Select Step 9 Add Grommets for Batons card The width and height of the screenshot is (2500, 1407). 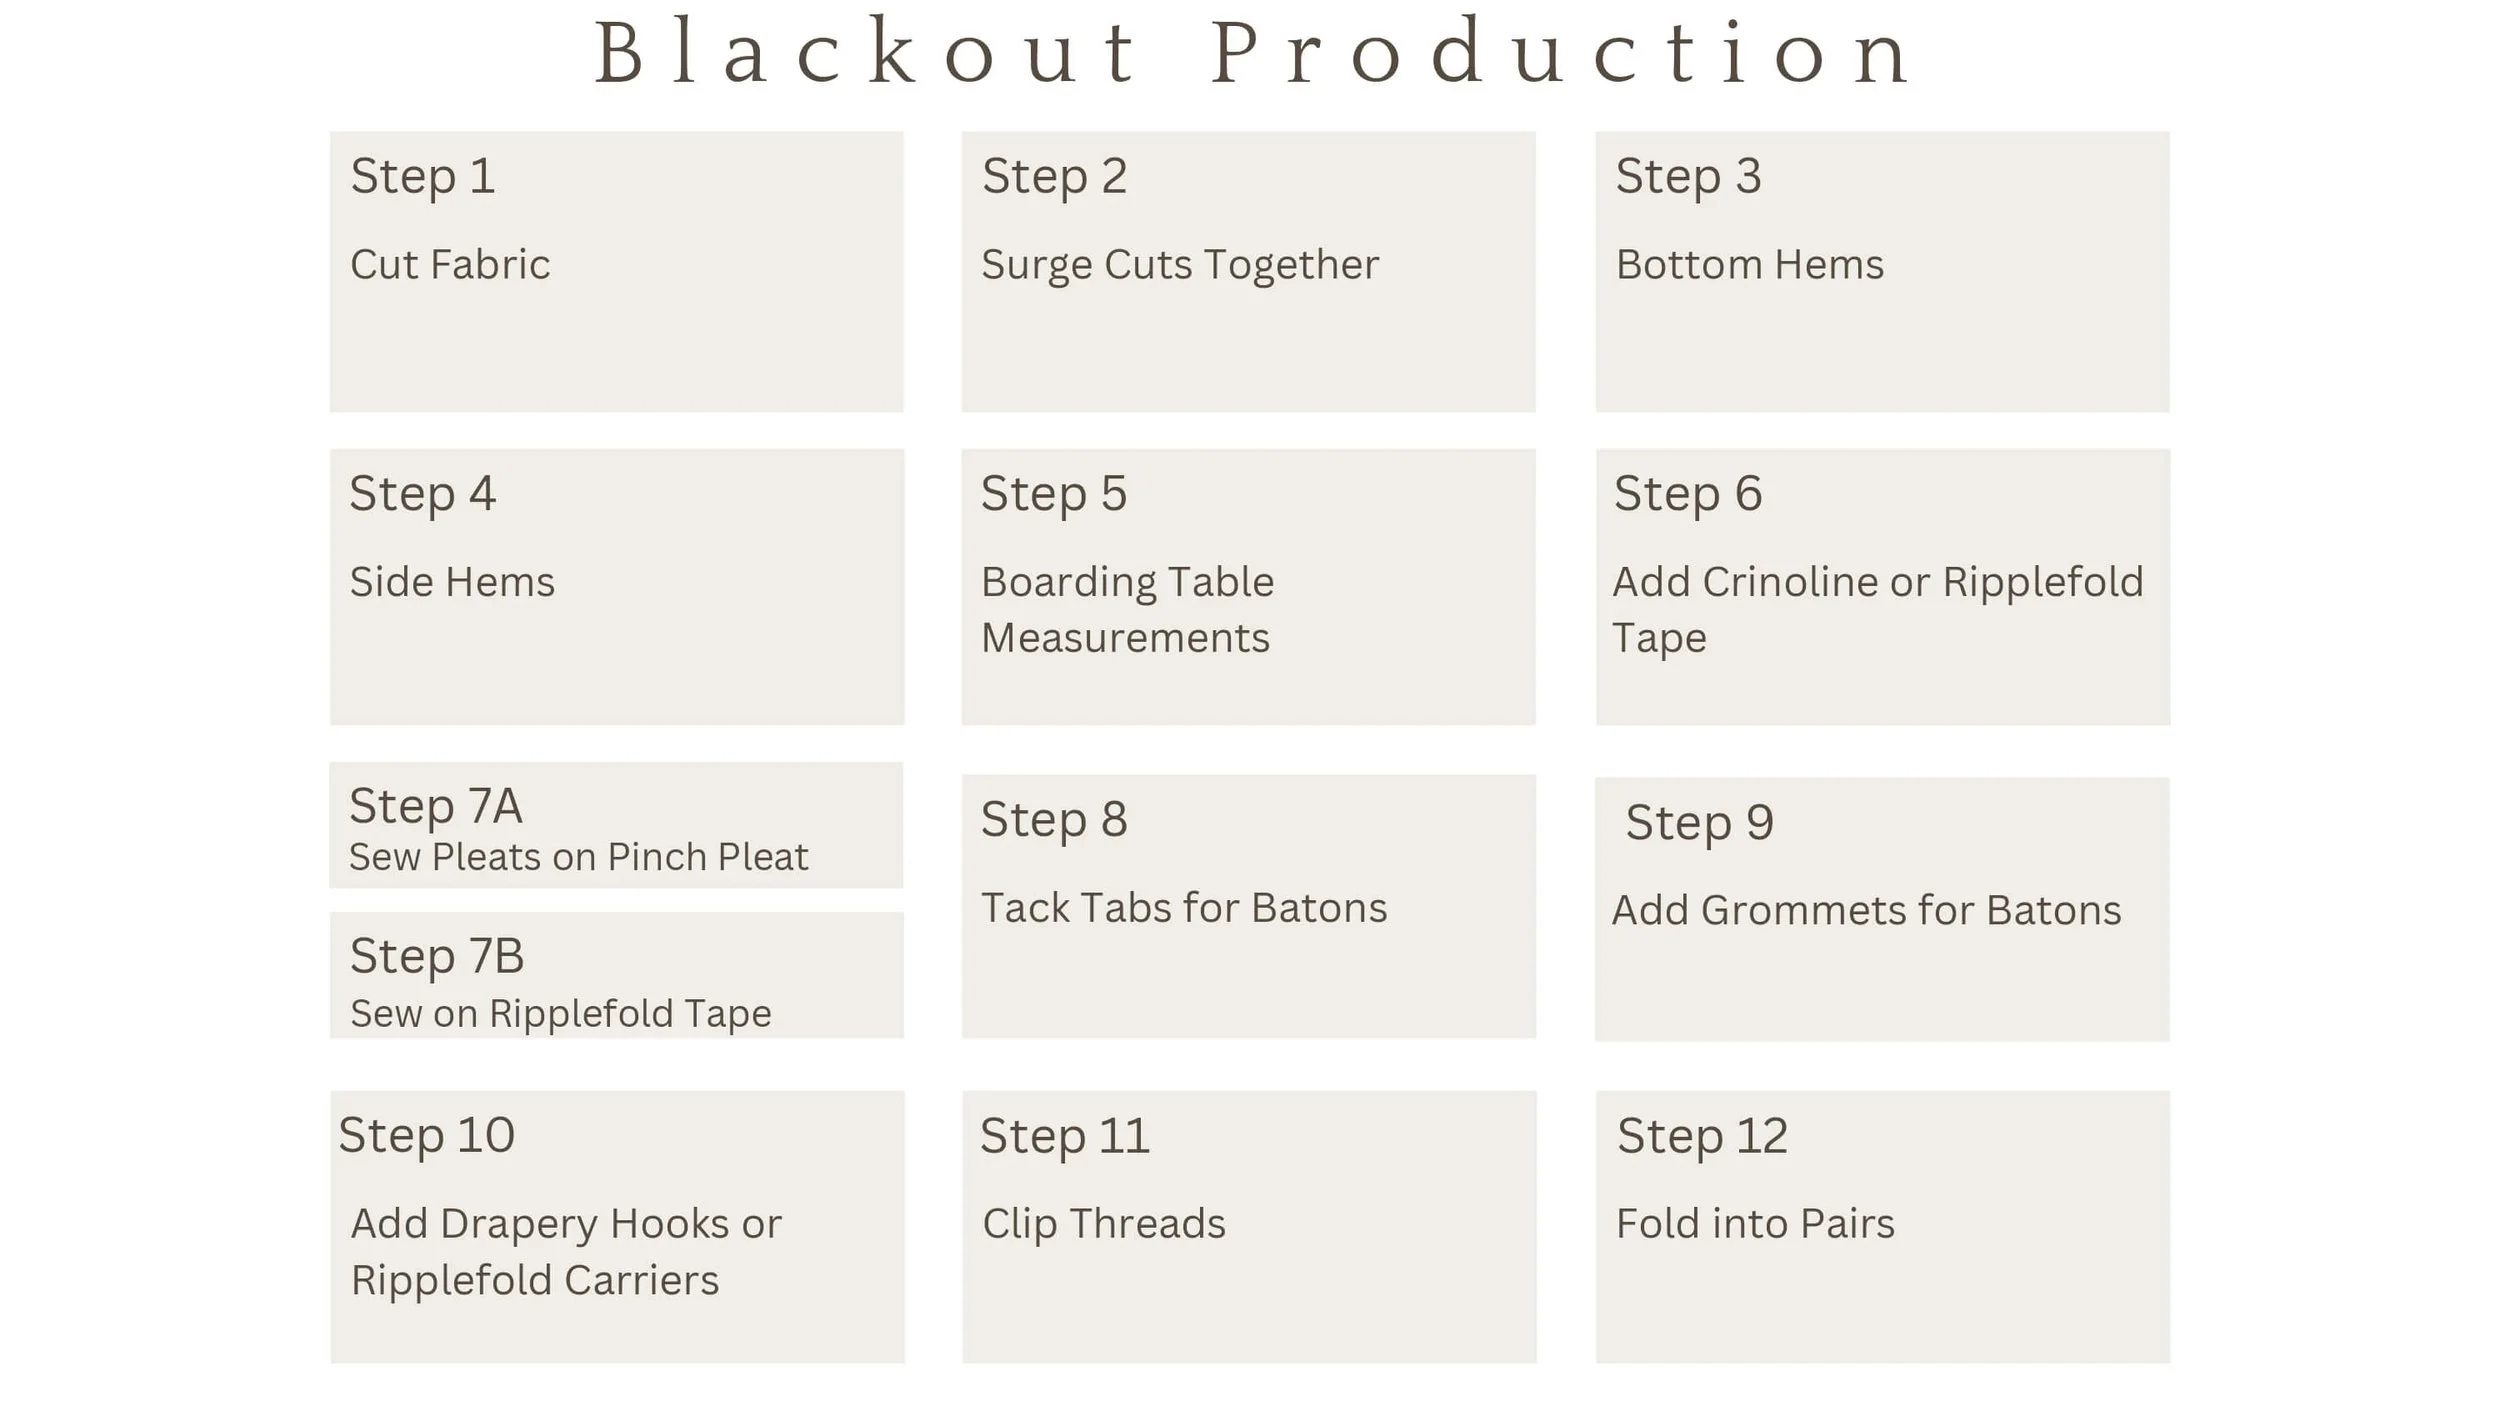tap(1882, 909)
